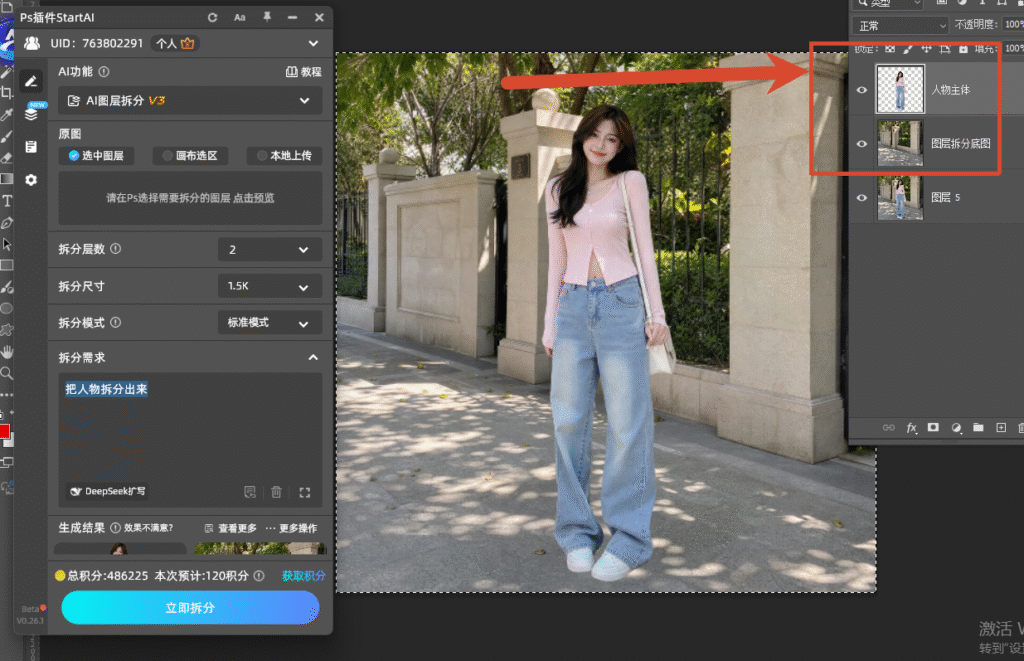Image resolution: width=1024 pixels, height=661 pixels.
Task: Select Photoshop Zoom tool
Action: point(7,374)
